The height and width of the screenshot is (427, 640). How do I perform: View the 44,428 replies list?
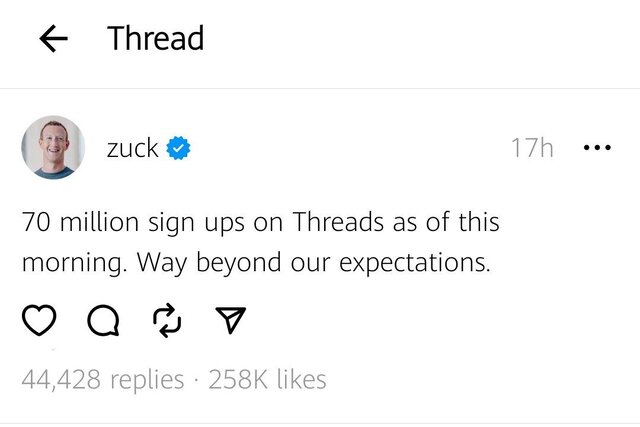pos(103,380)
